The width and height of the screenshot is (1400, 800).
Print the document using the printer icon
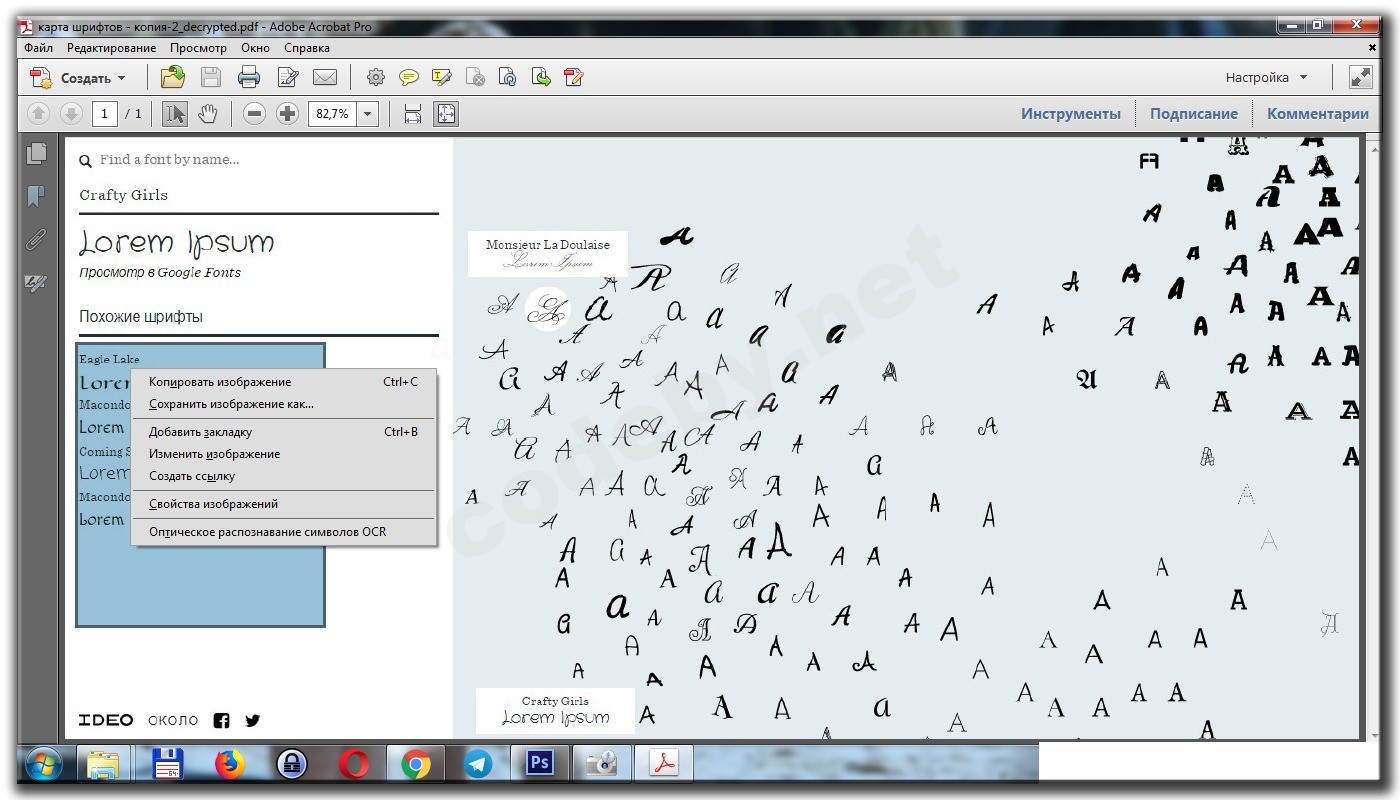249,77
